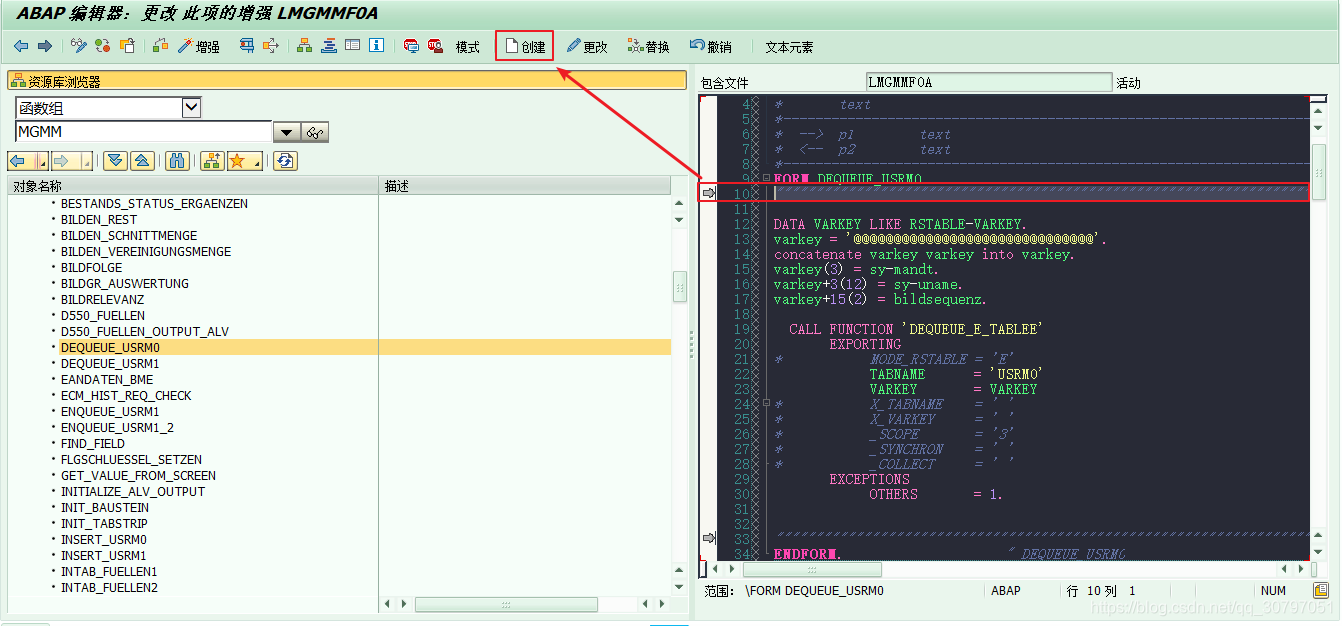
Task: Click the 描述 column header
Action: 525,186
